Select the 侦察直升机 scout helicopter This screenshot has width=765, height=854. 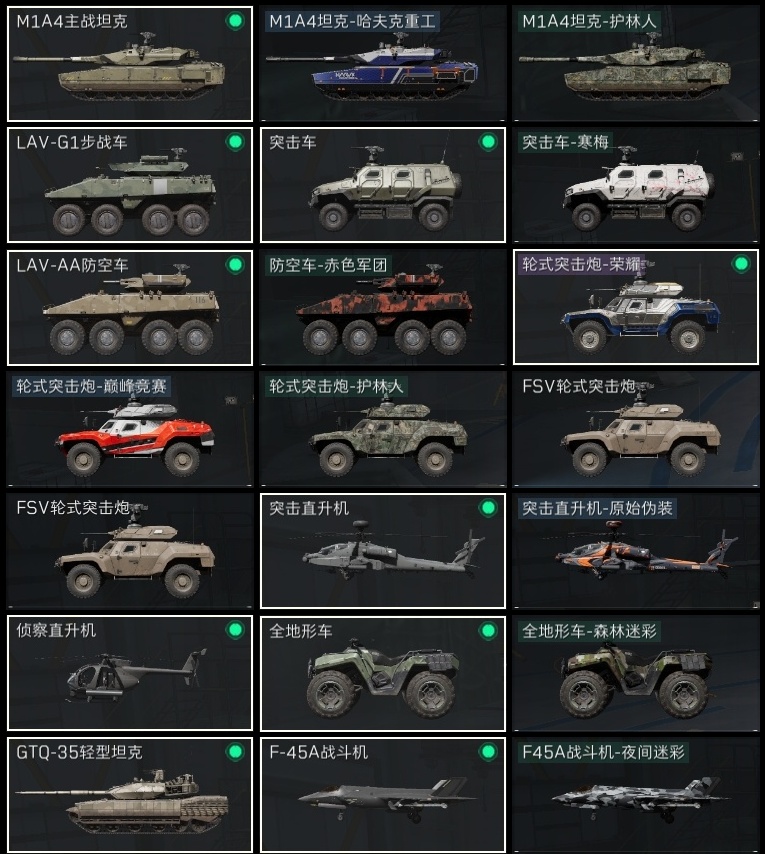[130, 673]
